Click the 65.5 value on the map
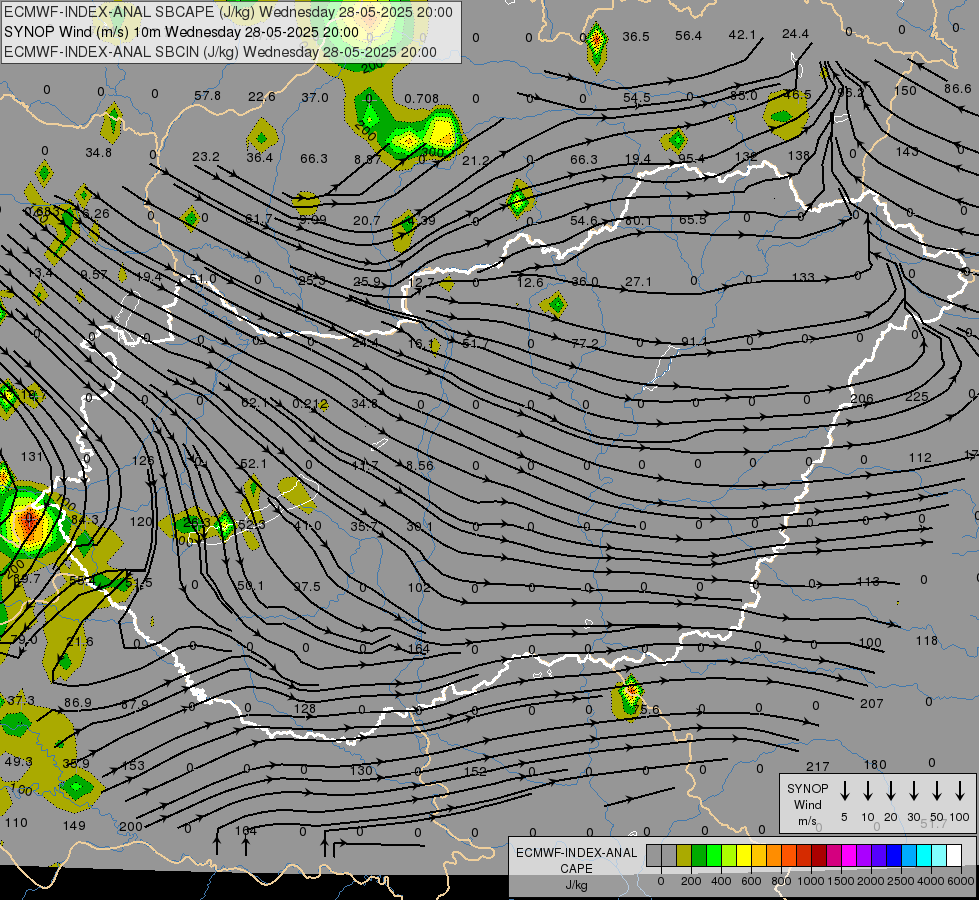The height and width of the screenshot is (900, 979). (x=692, y=220)
